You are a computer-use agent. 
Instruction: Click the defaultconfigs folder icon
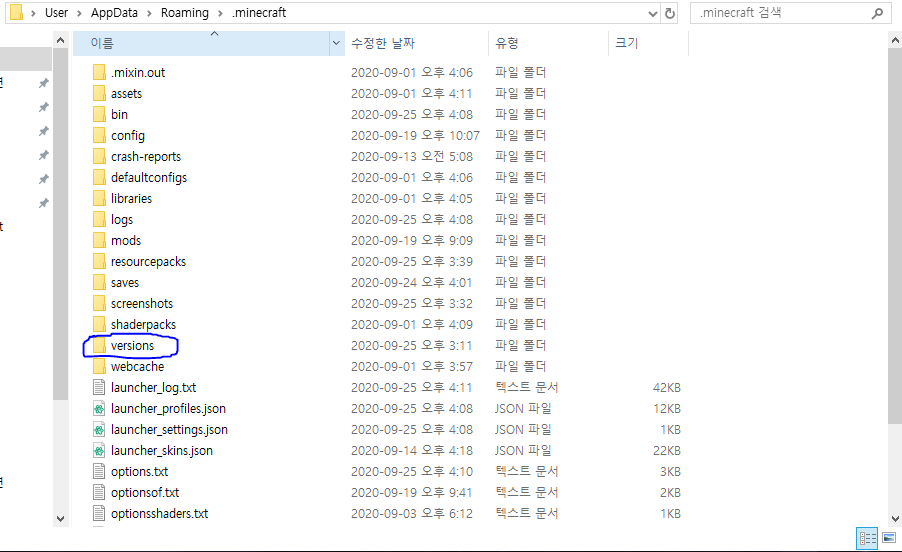click(99, 177)
